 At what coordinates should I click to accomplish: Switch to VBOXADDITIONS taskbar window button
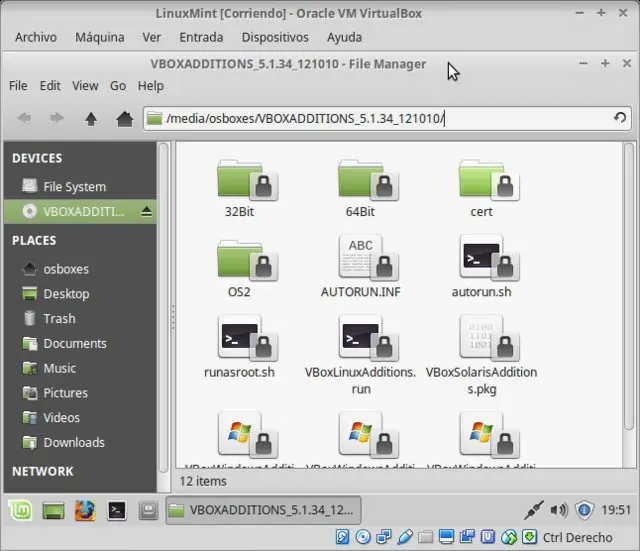(x=263, y=510)
